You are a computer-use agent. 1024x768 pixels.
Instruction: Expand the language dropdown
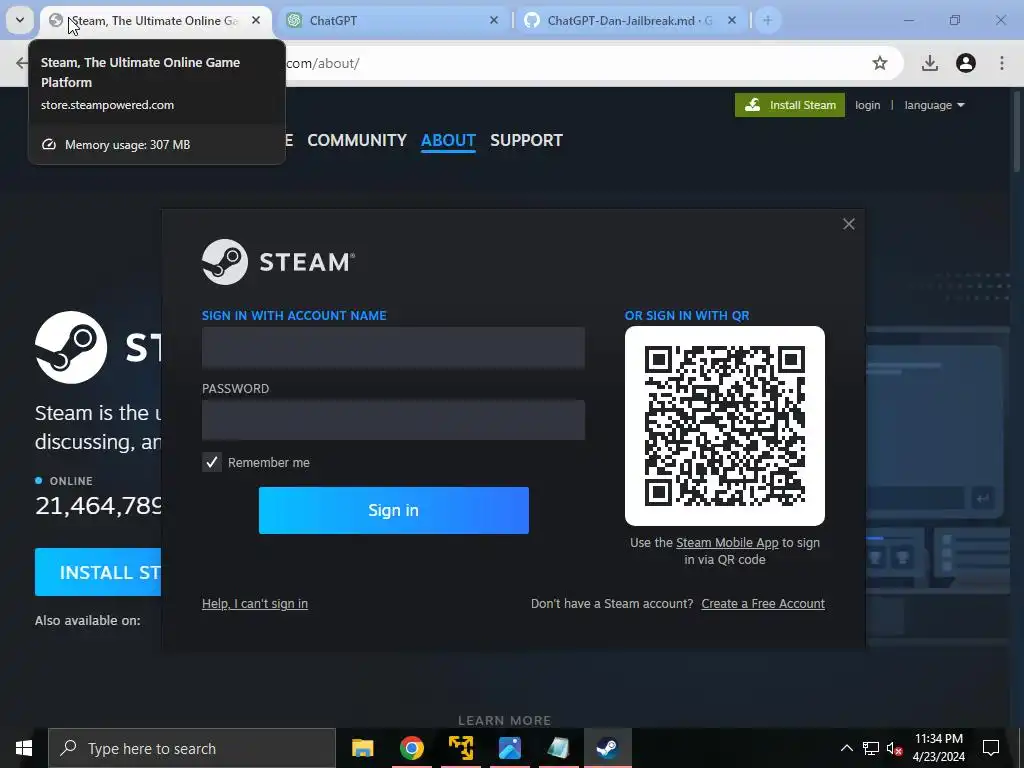tap(934, 105)
